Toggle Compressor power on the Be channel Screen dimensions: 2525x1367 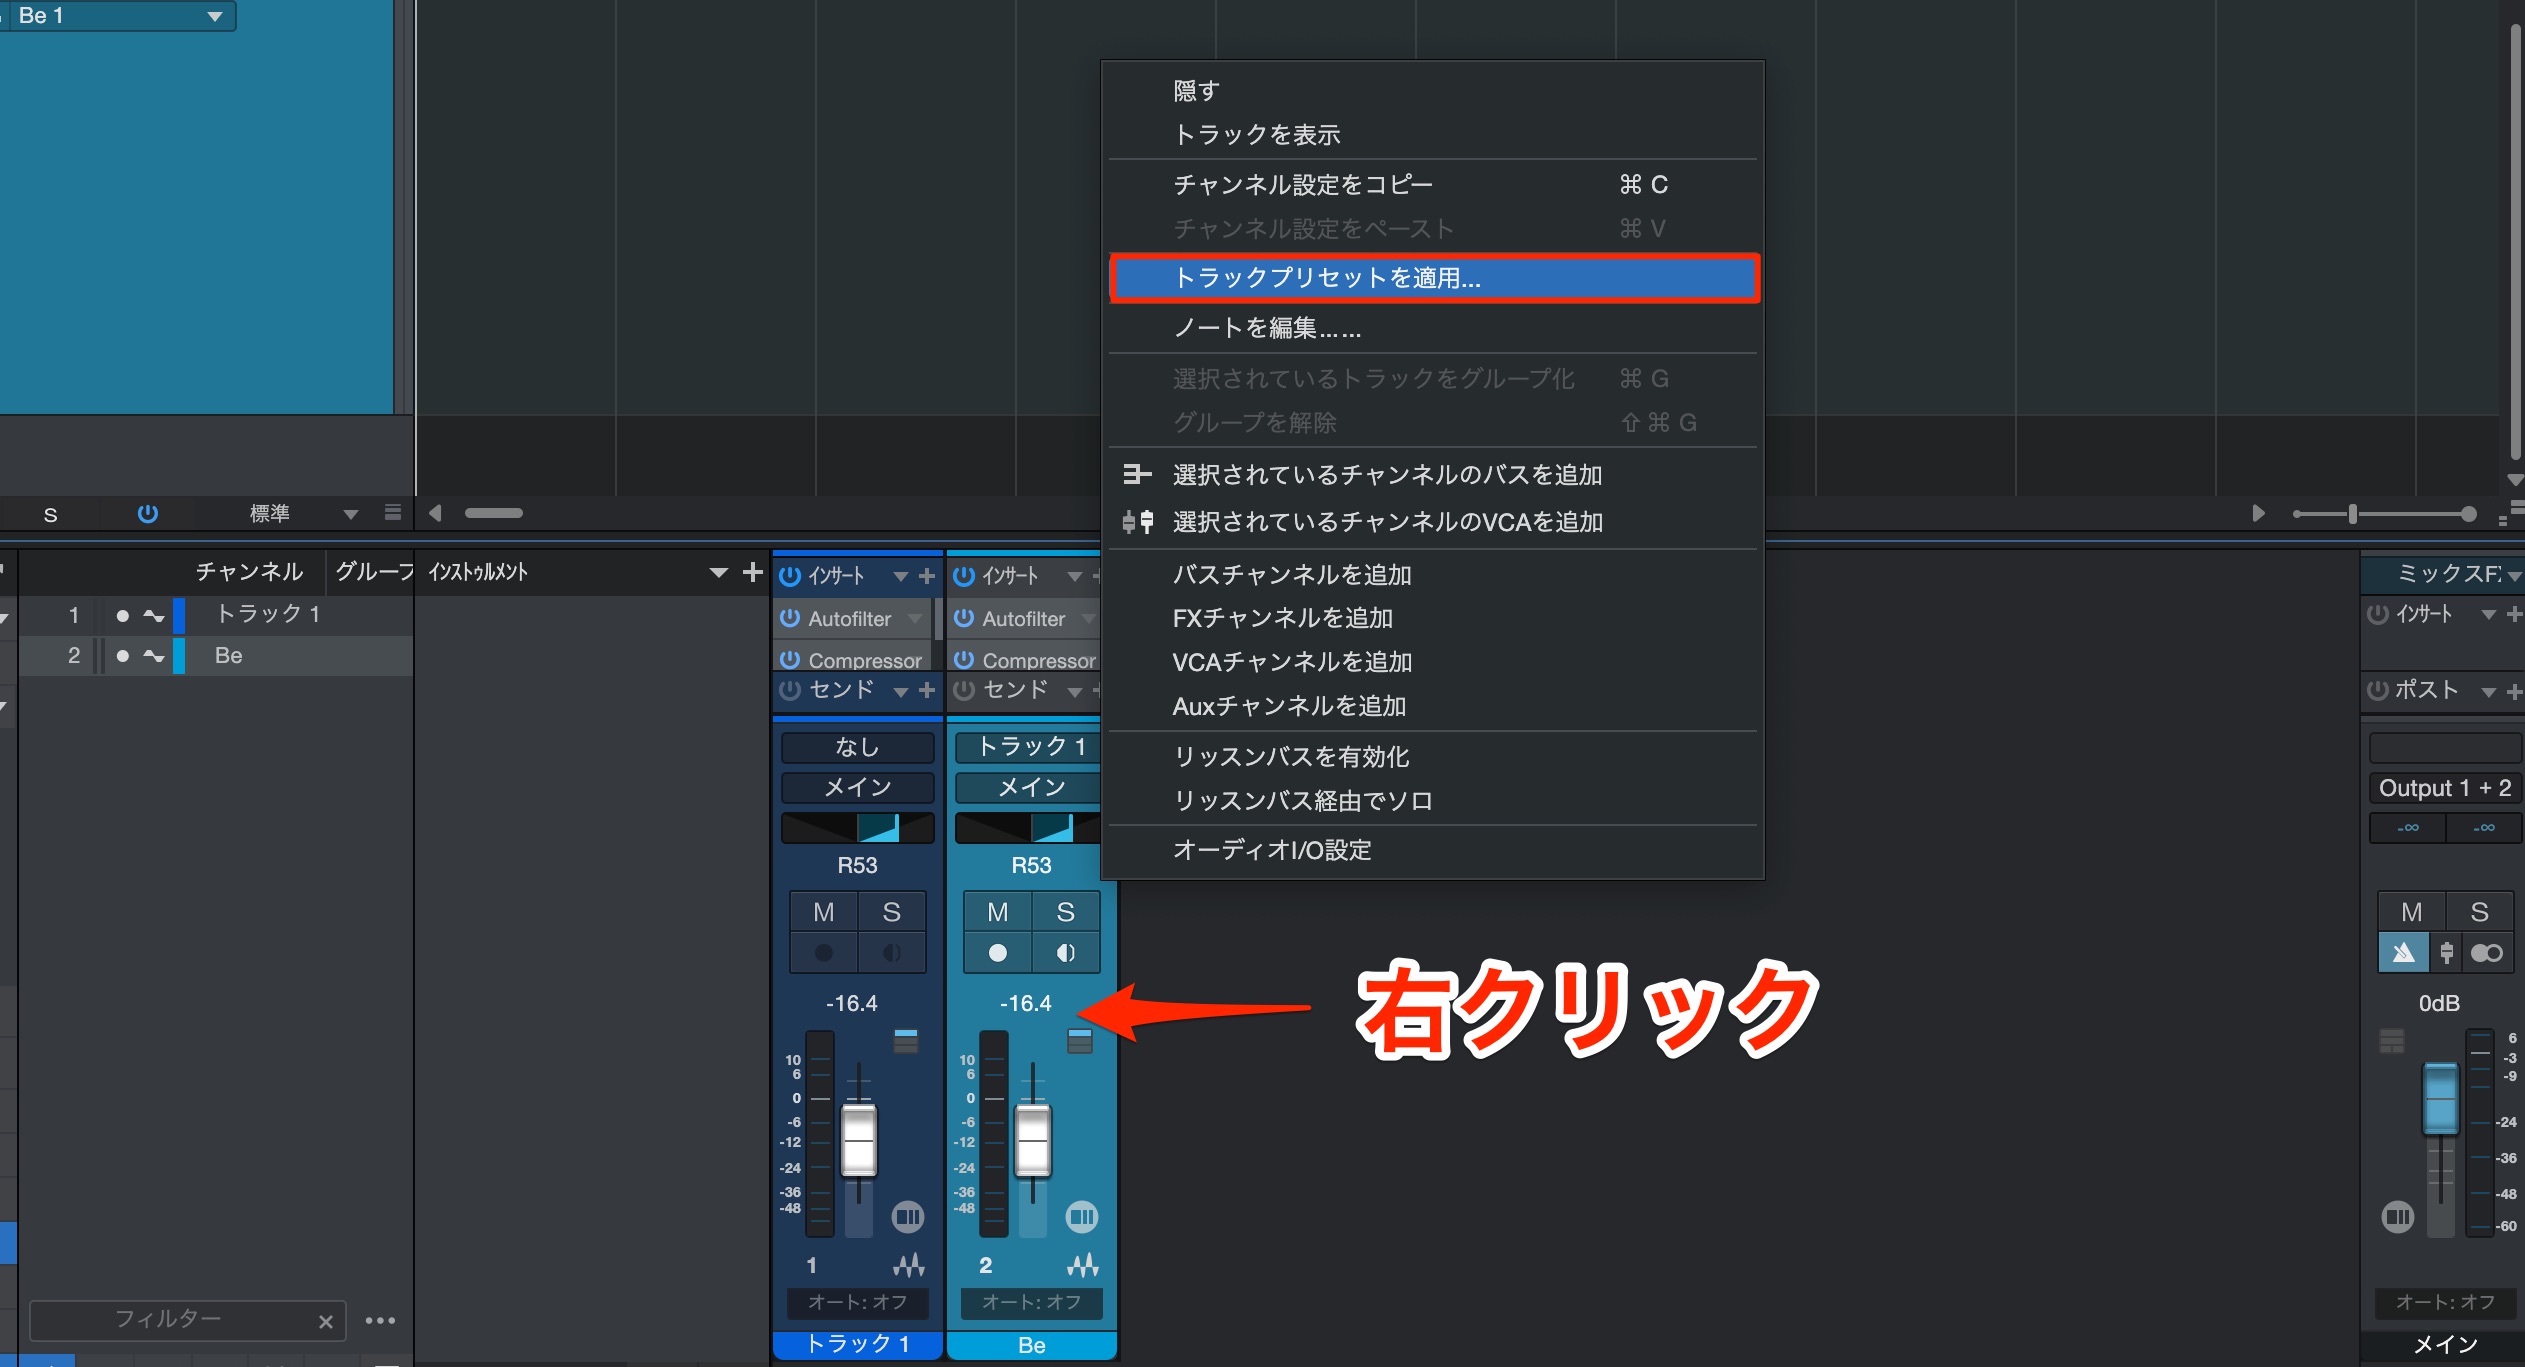(964, 660)
